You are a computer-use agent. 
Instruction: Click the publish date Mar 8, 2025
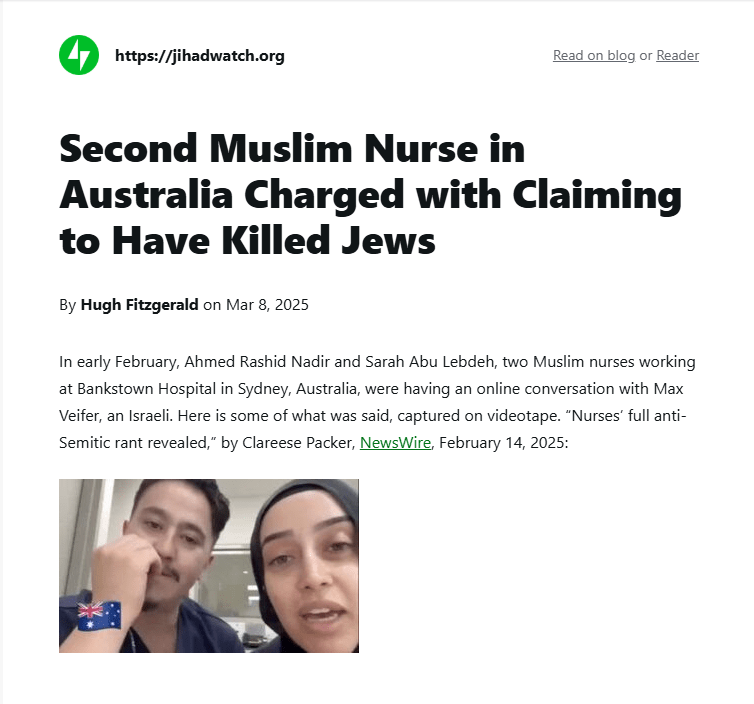pos(267,305)
